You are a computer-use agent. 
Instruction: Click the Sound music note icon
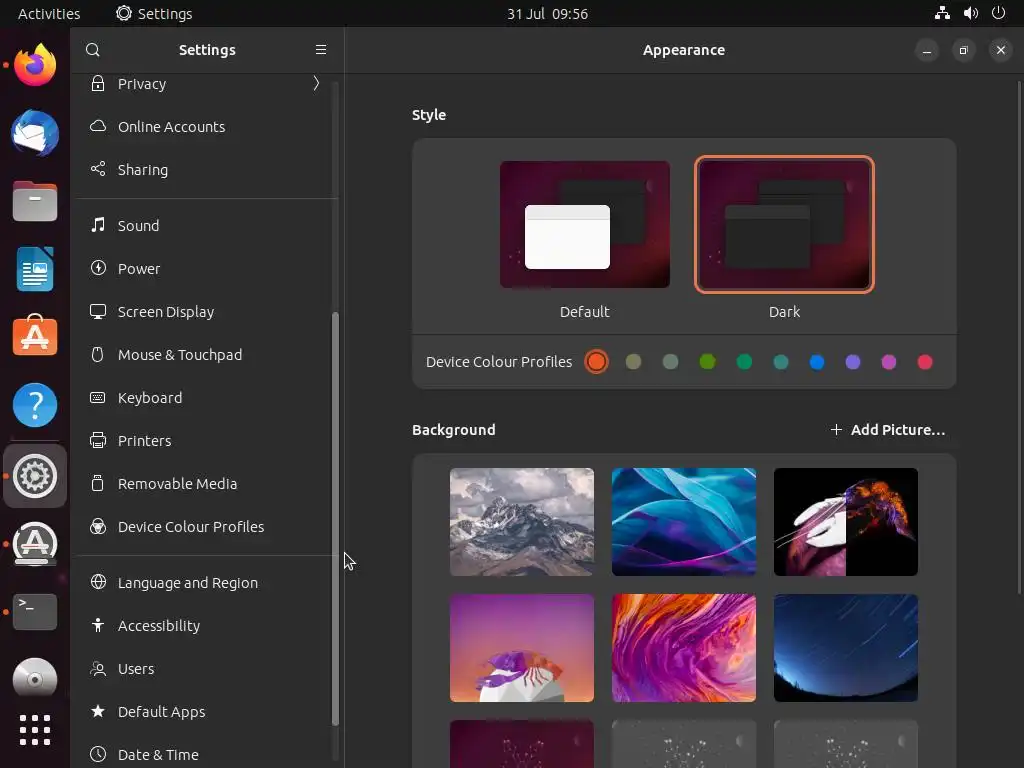98,225
